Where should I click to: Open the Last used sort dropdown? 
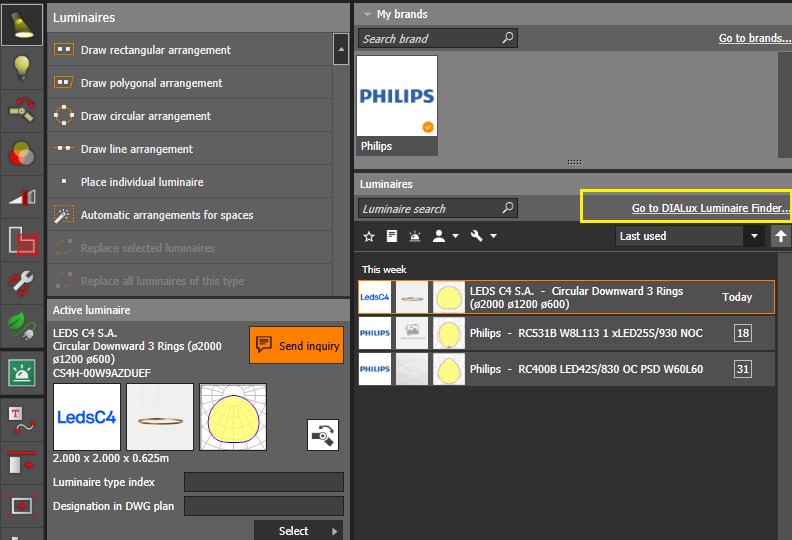point(690,236)
